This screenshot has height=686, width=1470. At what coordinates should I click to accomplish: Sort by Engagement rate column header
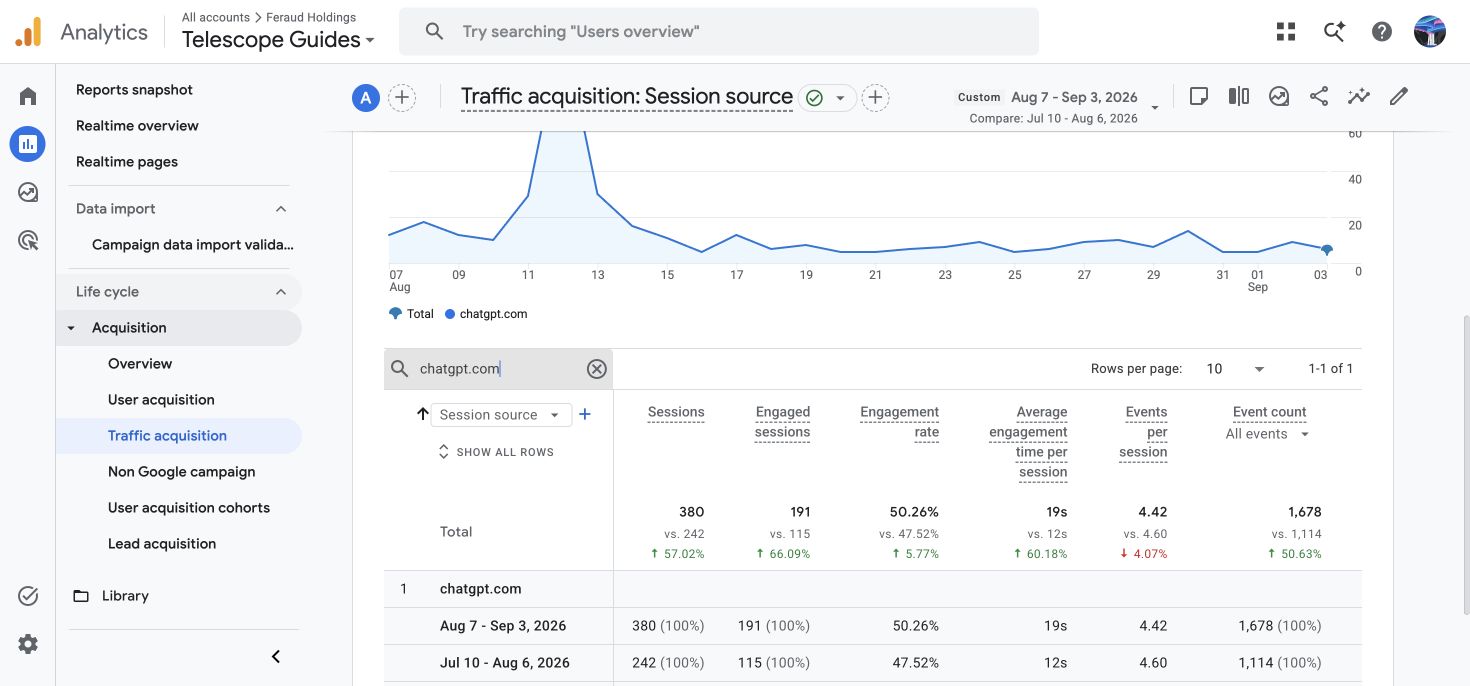(900, 422)
